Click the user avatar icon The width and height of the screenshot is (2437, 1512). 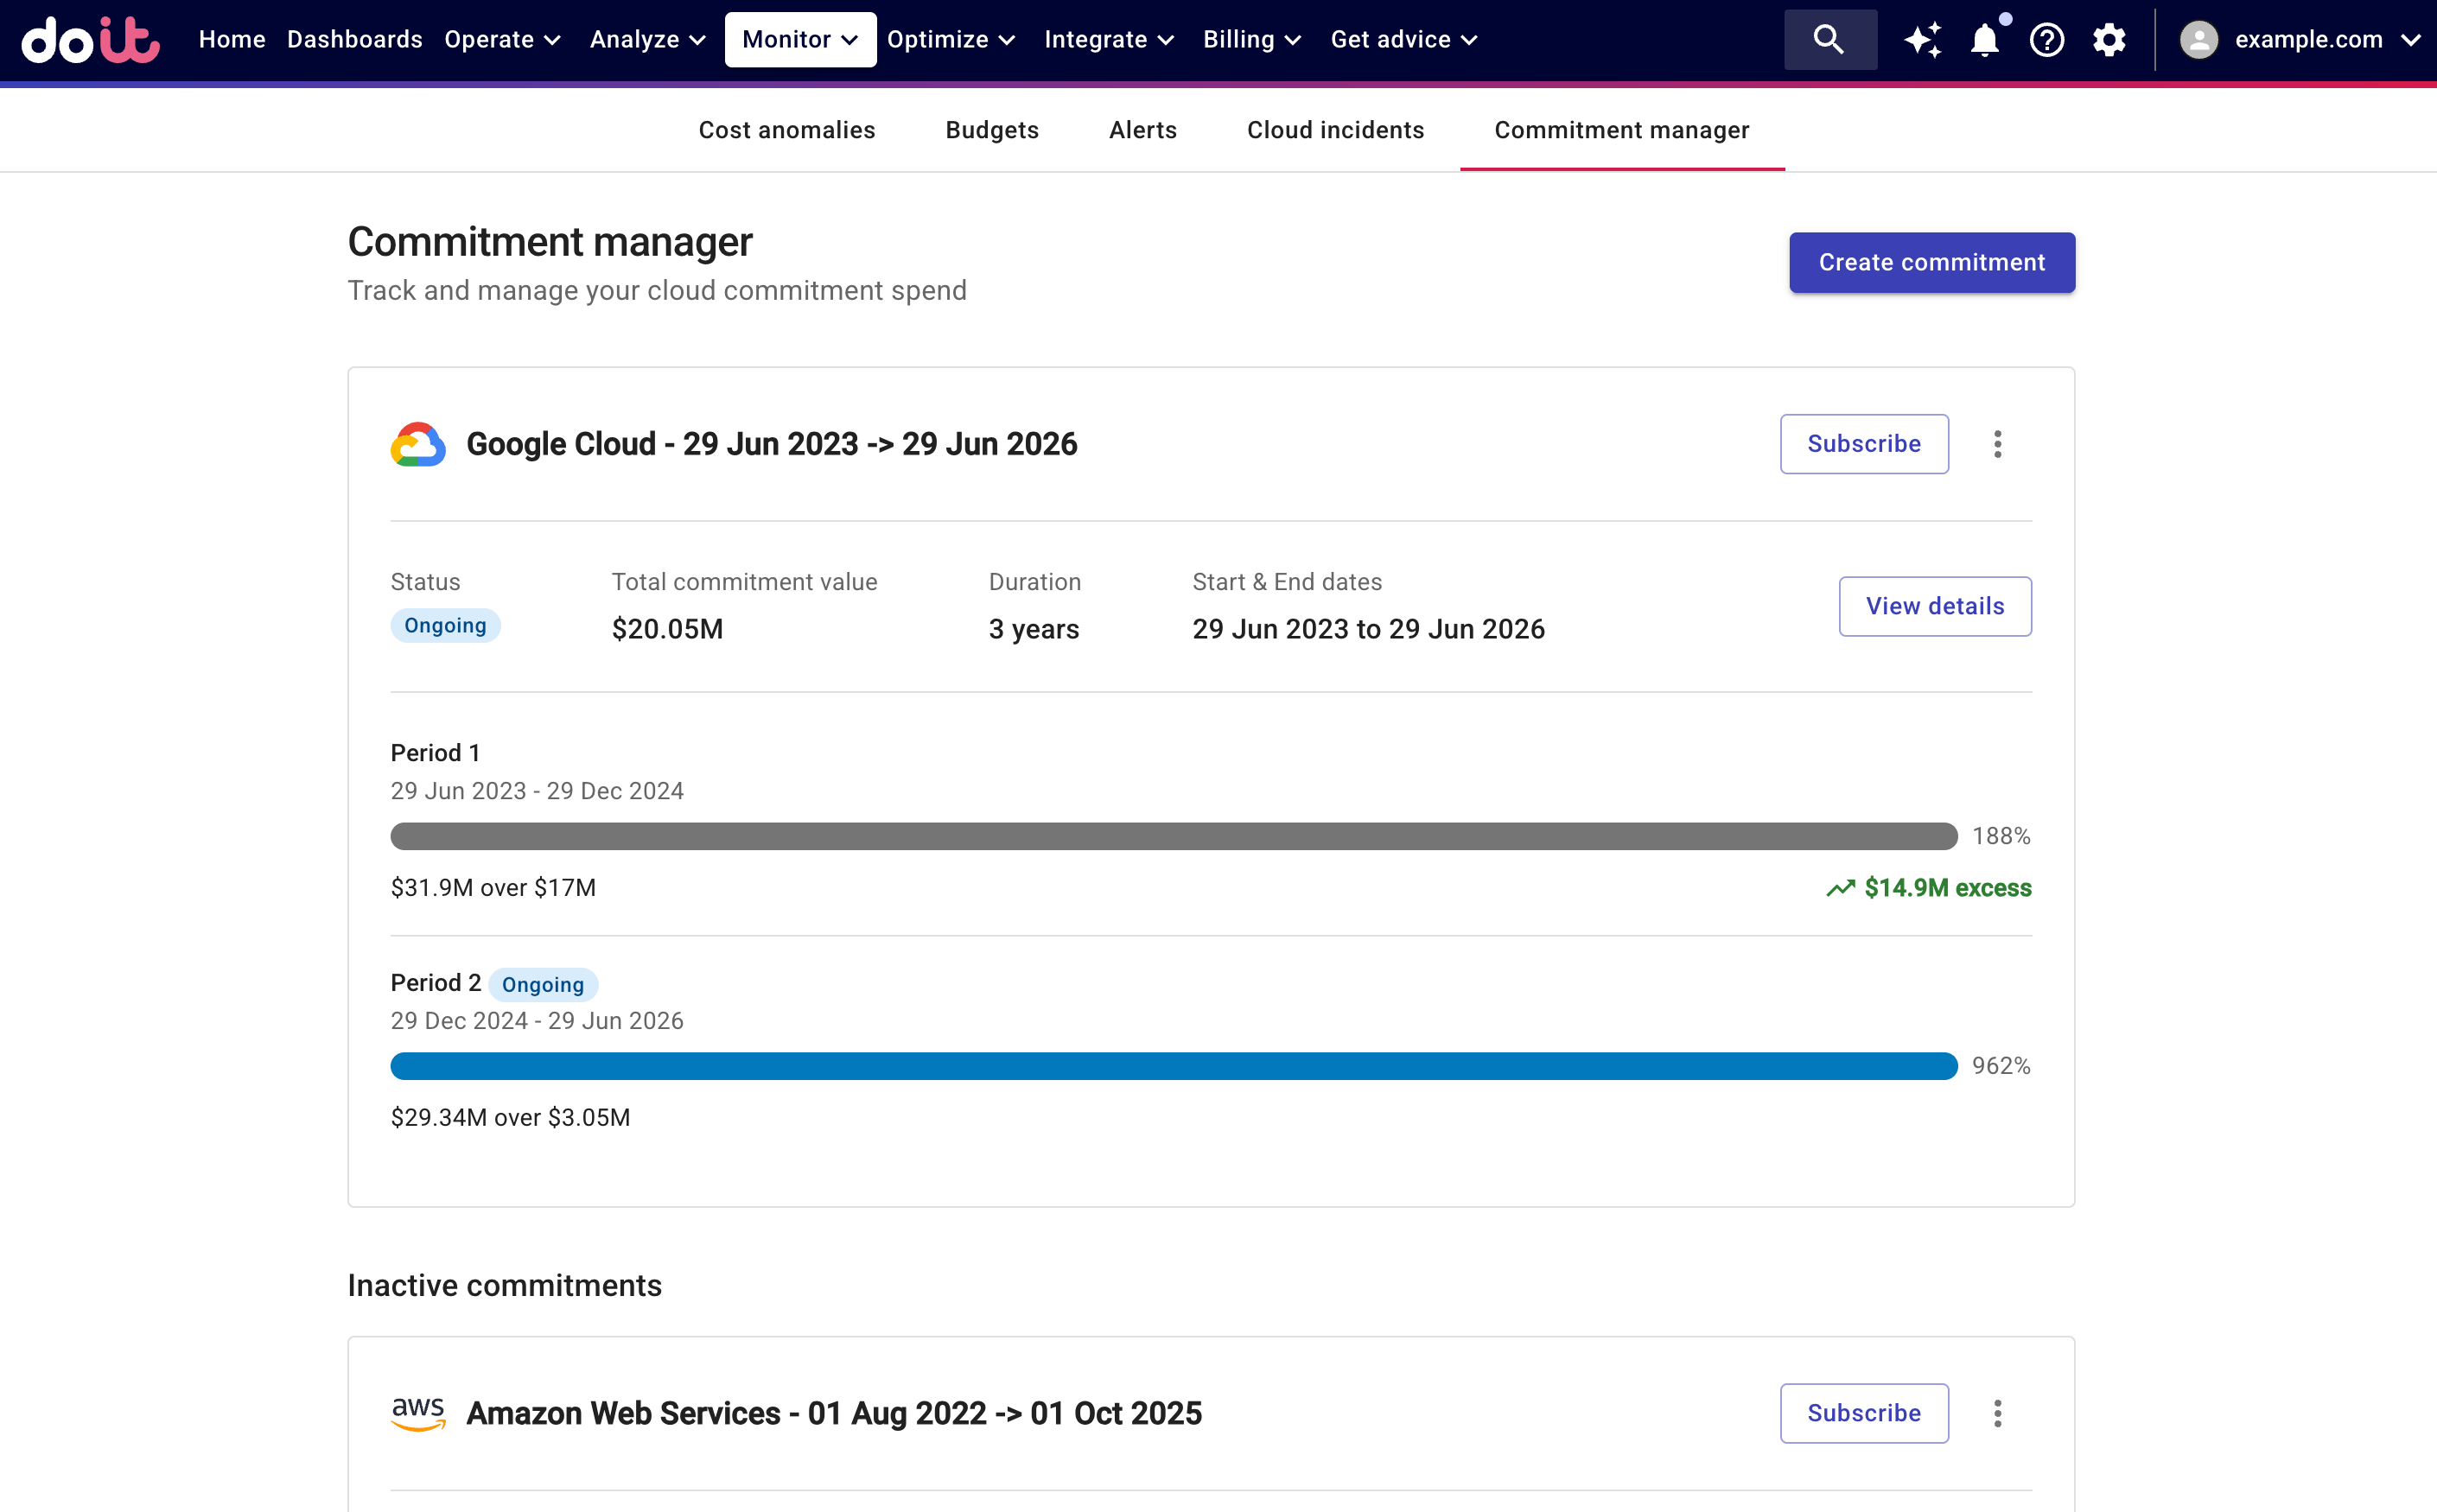pyautogui.click(x=2198, y=40)
